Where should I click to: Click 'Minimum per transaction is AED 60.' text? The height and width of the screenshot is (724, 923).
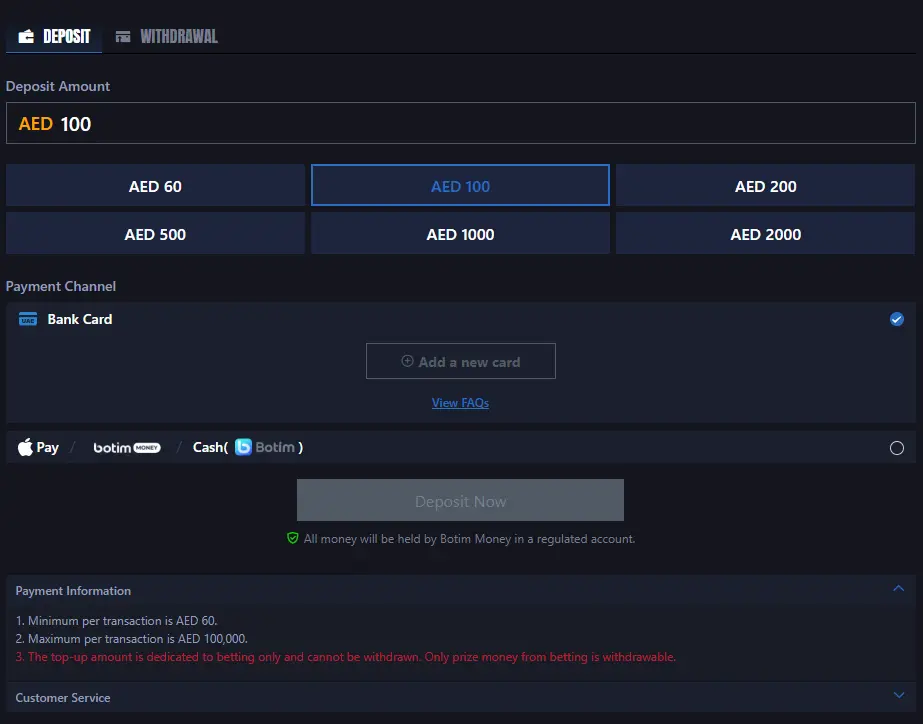tap(117, 621)
